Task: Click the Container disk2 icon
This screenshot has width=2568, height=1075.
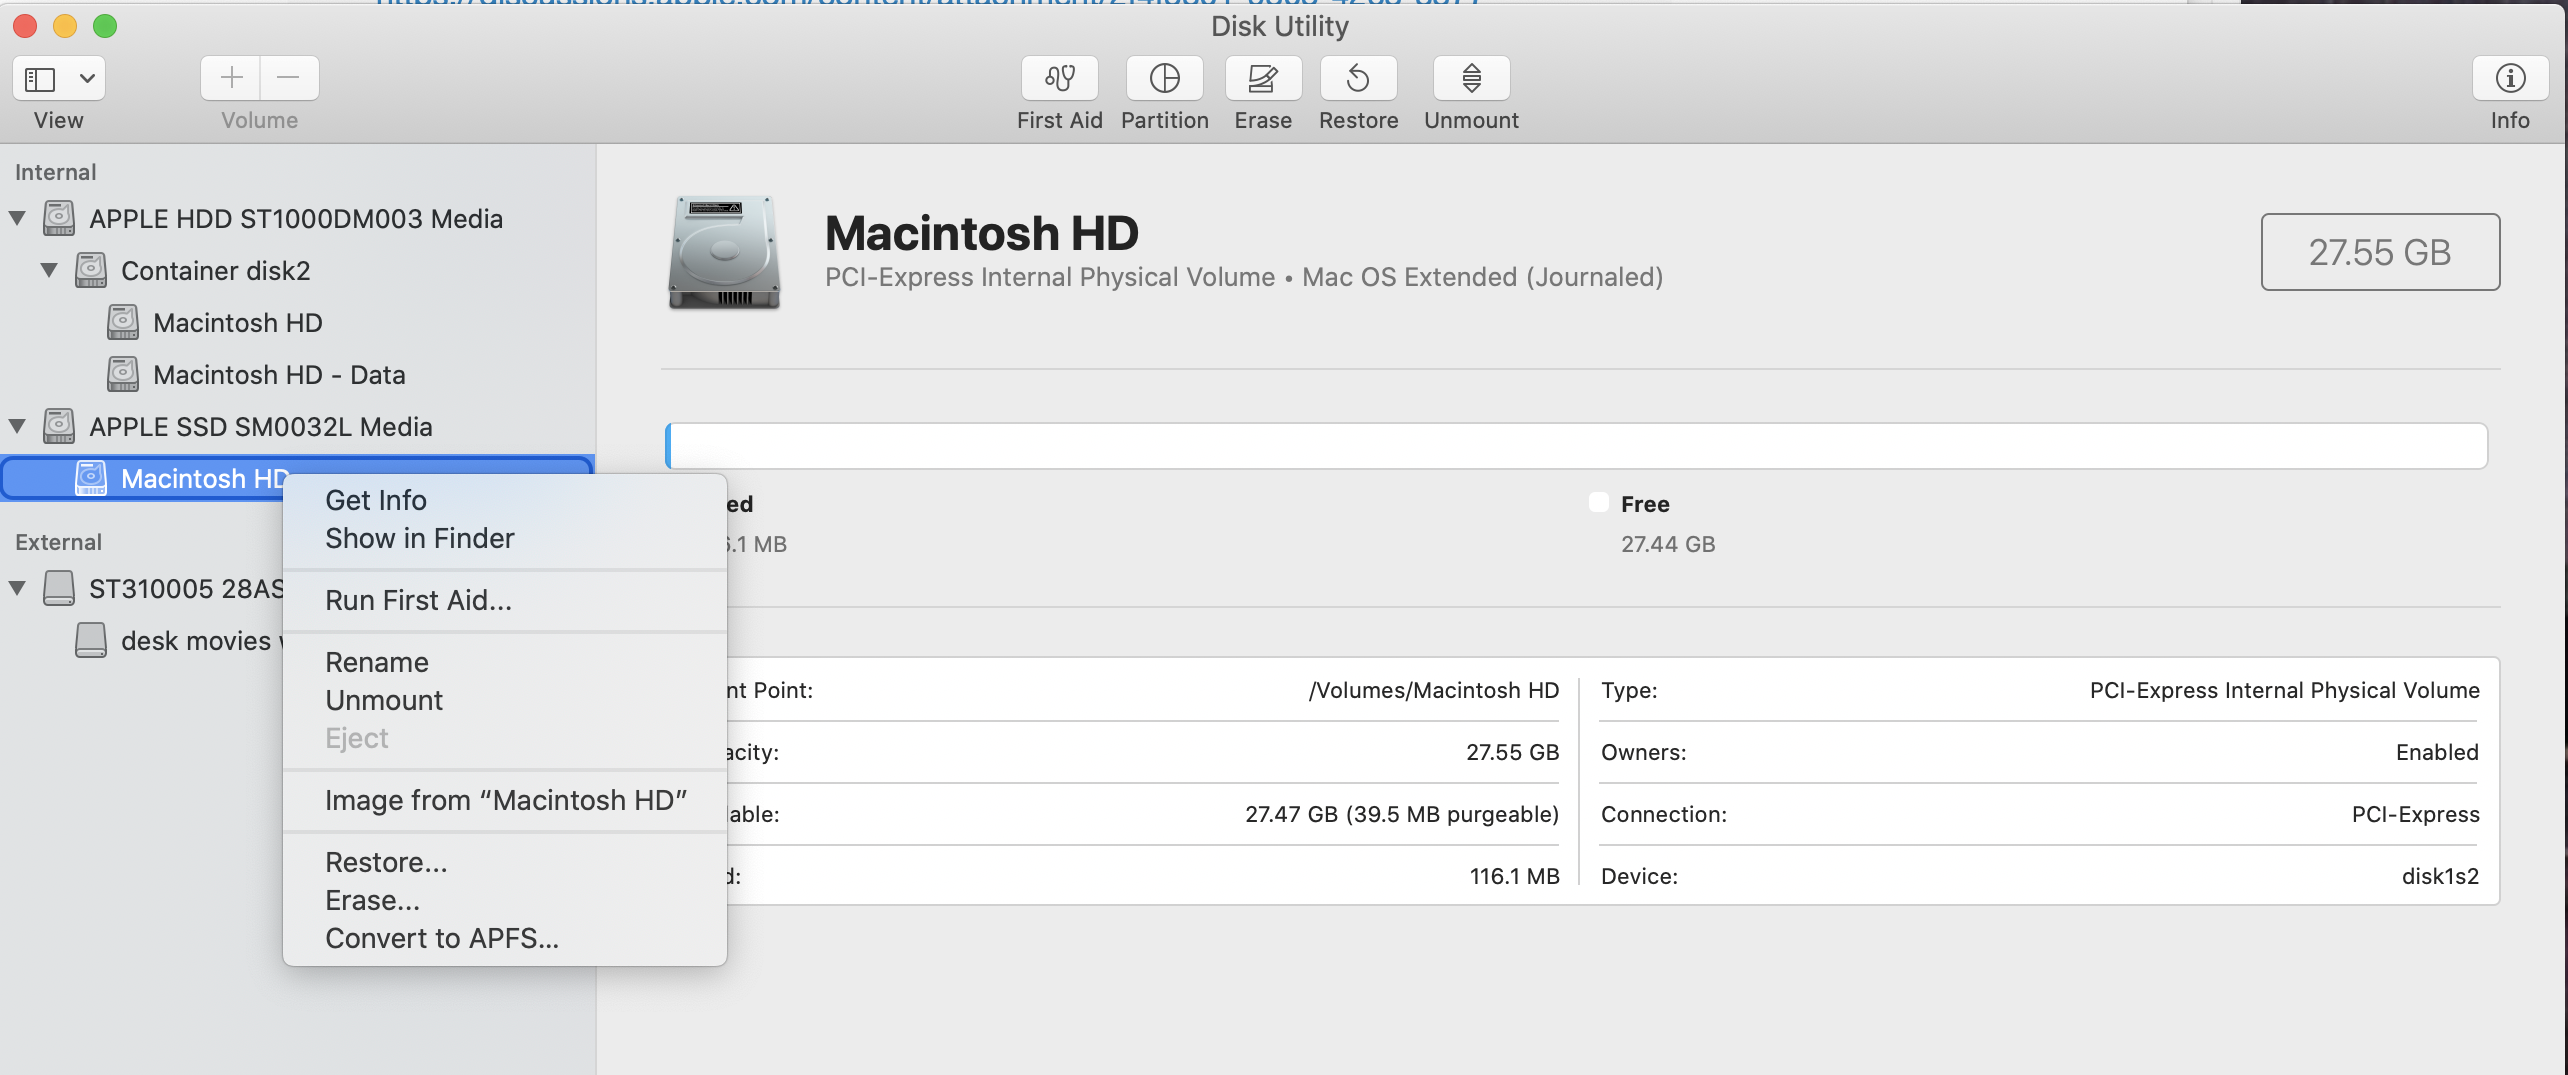Action: pyautogui.click(x=91, y=270)
